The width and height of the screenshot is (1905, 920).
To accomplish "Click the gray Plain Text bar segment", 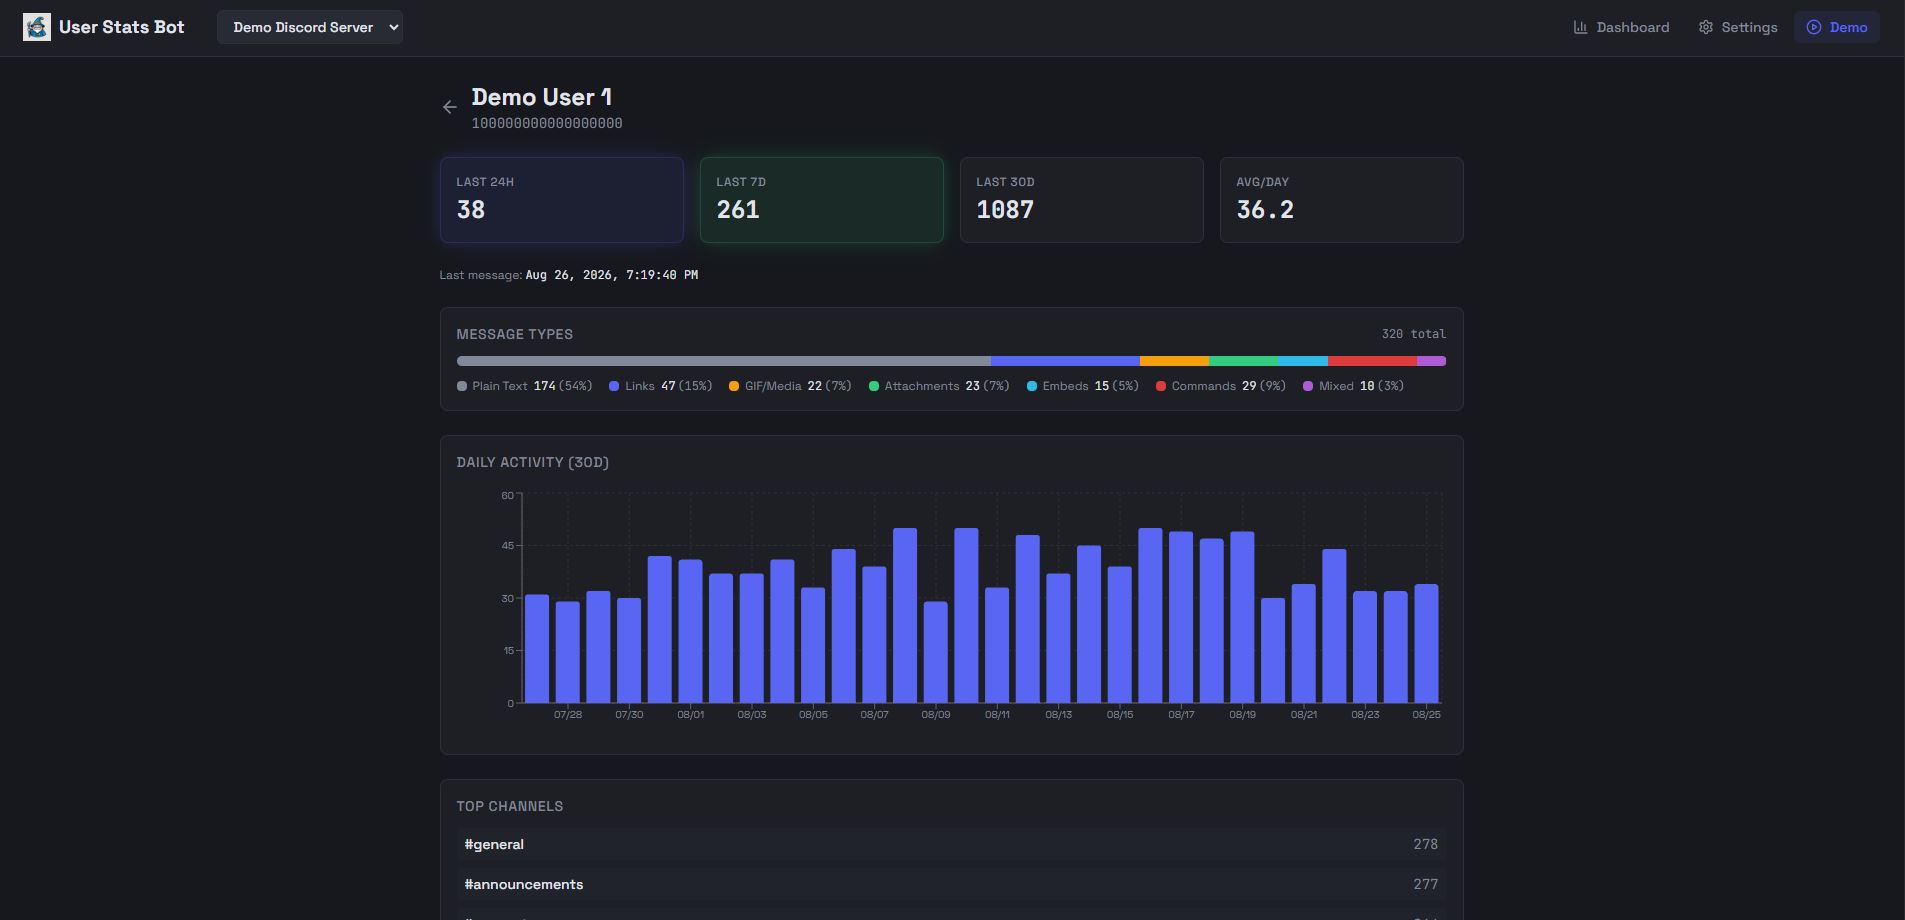I will [x=724, y=361].
